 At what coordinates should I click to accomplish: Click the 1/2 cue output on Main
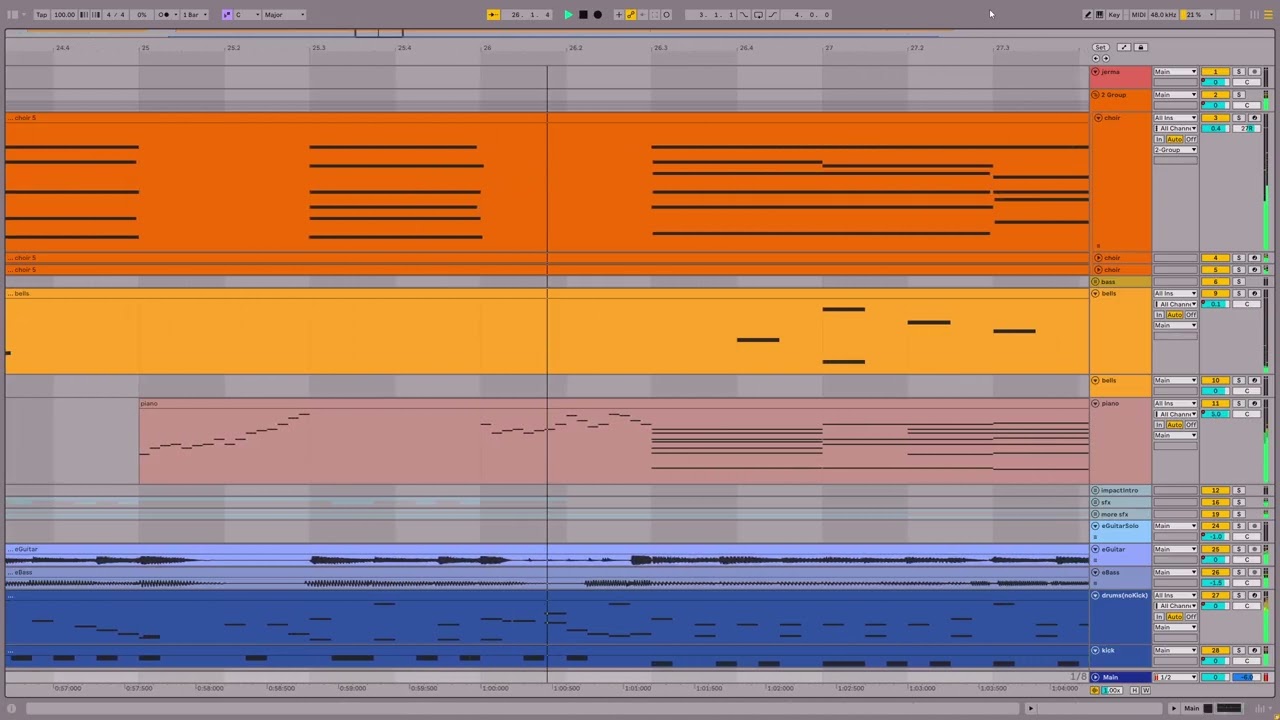(1175, 678)
